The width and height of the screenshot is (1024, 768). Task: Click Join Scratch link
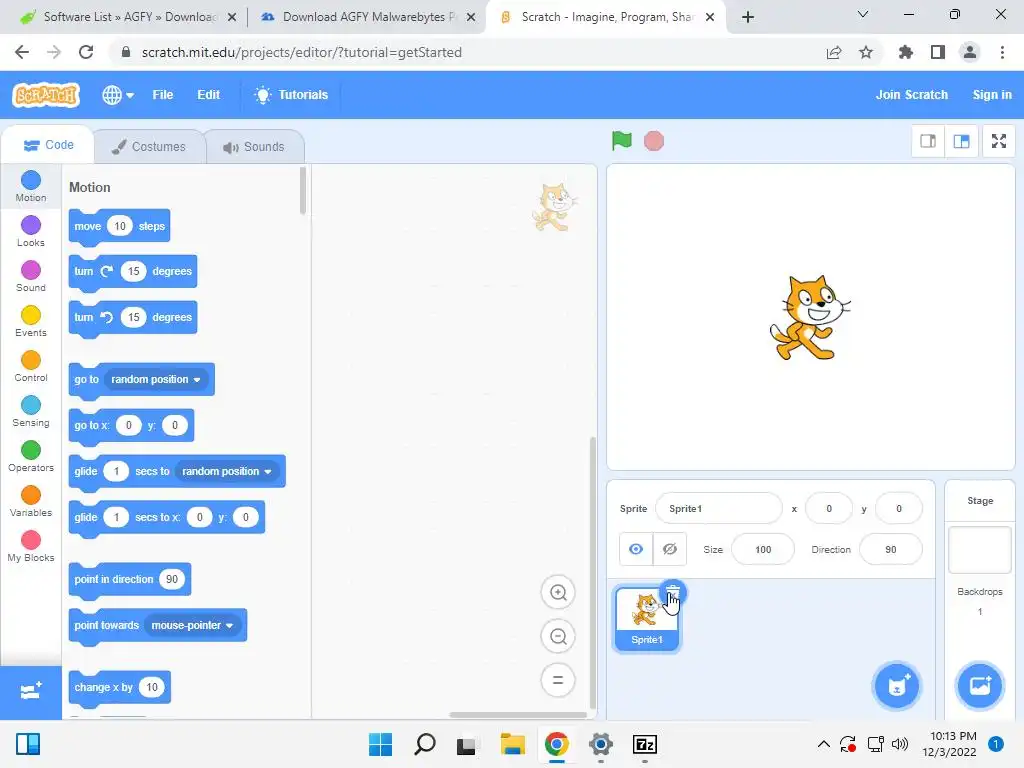pyautogui.click(x=912, y=95)
